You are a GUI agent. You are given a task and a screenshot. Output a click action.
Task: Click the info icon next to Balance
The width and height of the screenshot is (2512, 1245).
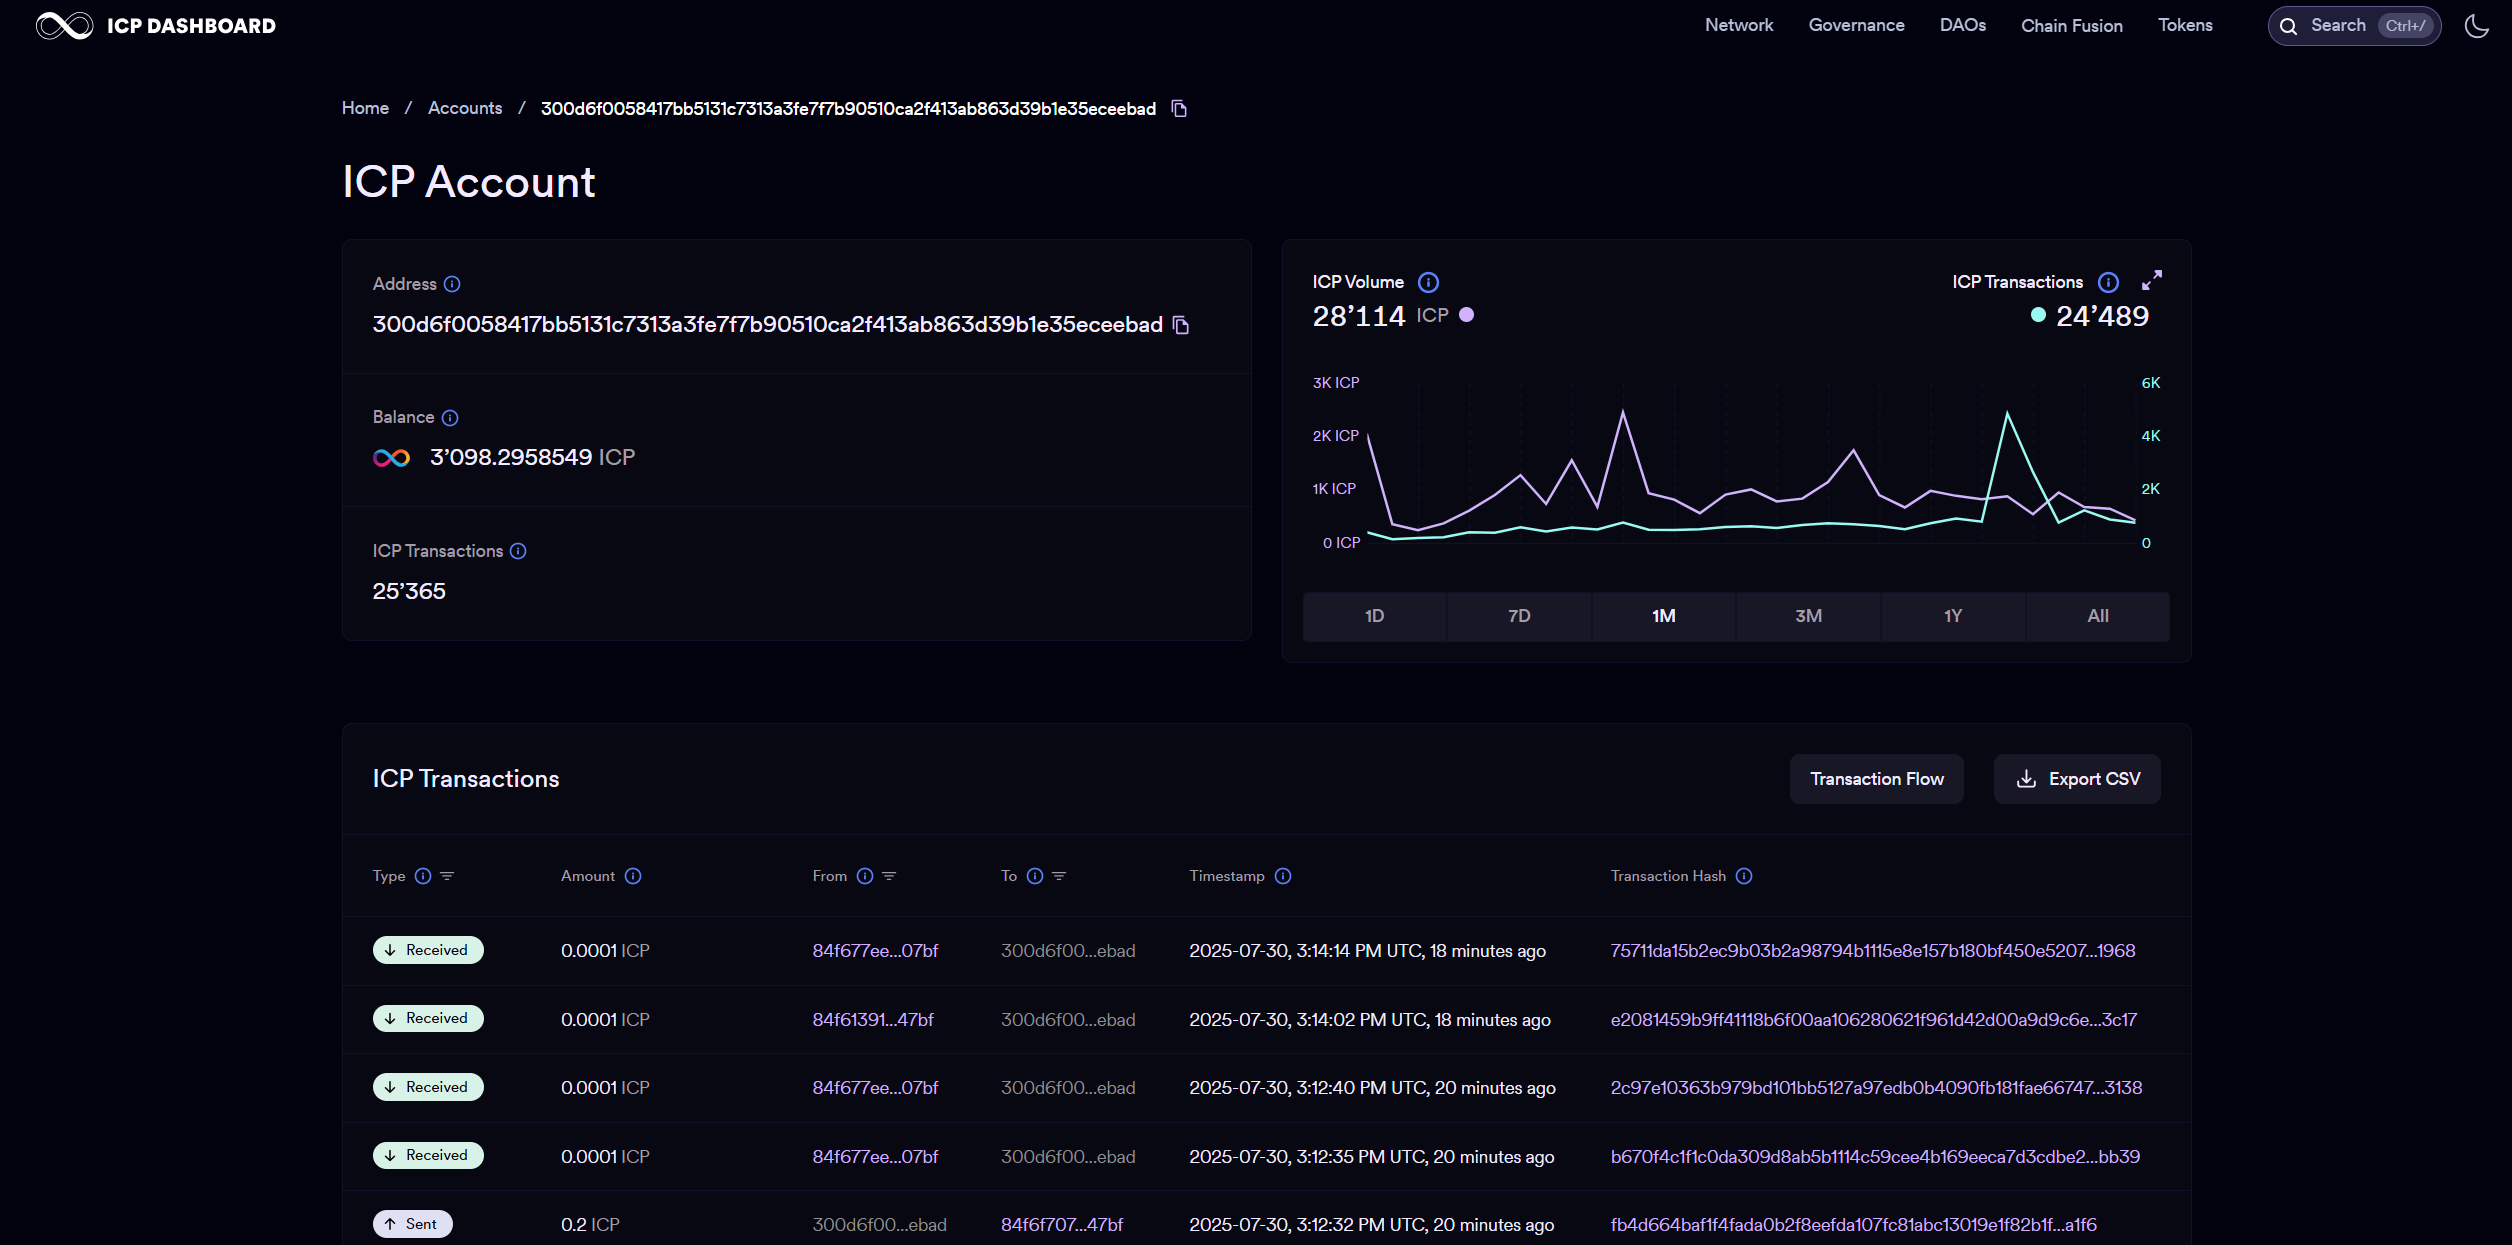(x=450, y=418)
